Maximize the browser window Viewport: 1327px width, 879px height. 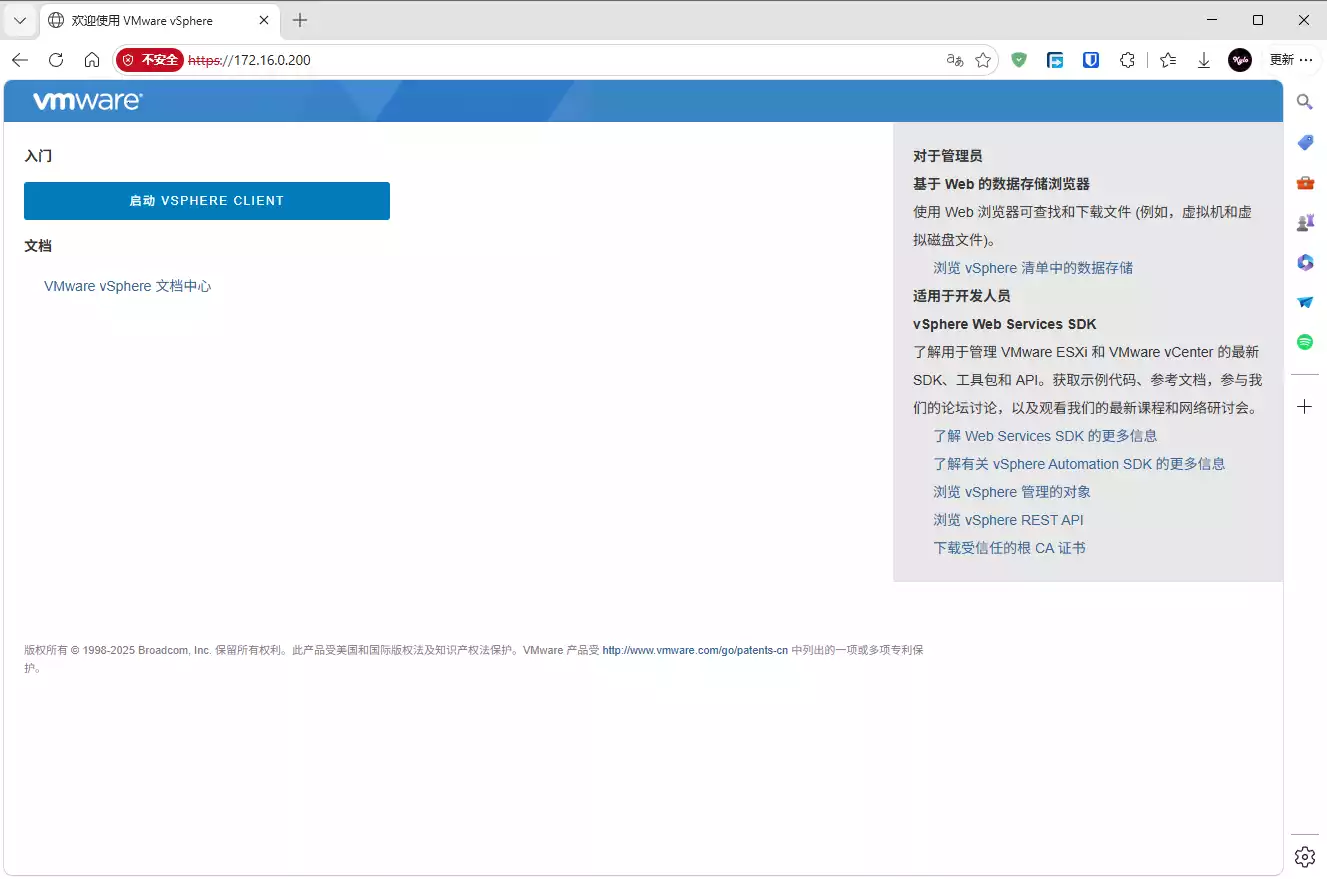tap(1258, 20)
